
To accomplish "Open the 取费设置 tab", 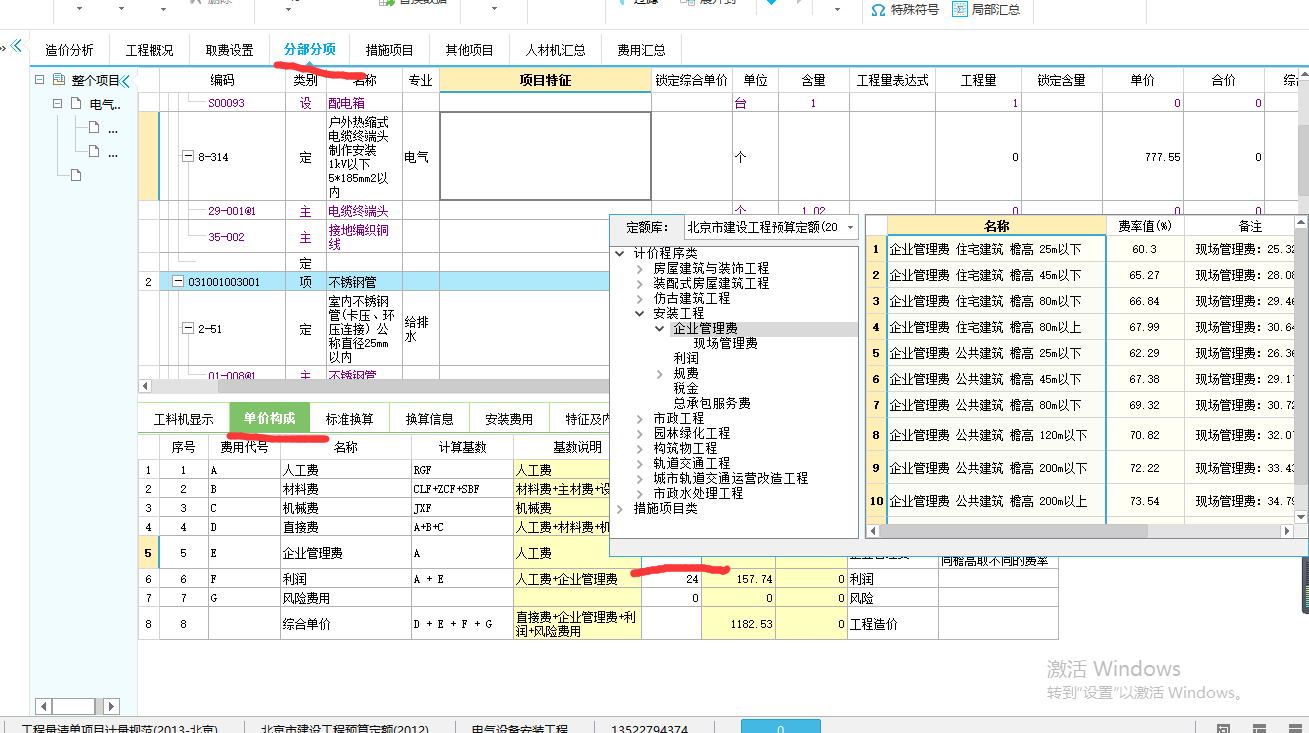I will pyautogui.click(x=229, y=50).
